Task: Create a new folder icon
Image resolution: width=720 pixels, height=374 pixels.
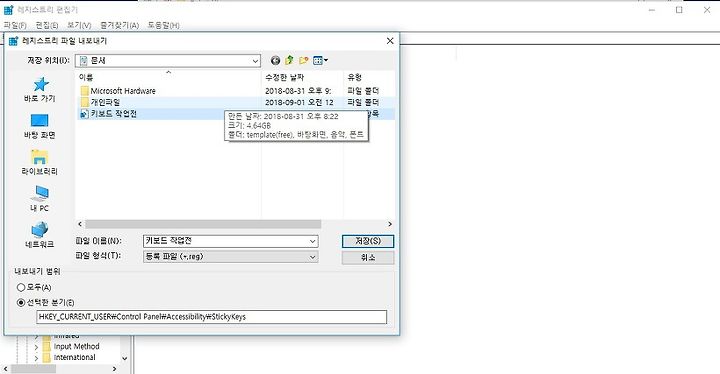Action: click(x=303, y=60)
